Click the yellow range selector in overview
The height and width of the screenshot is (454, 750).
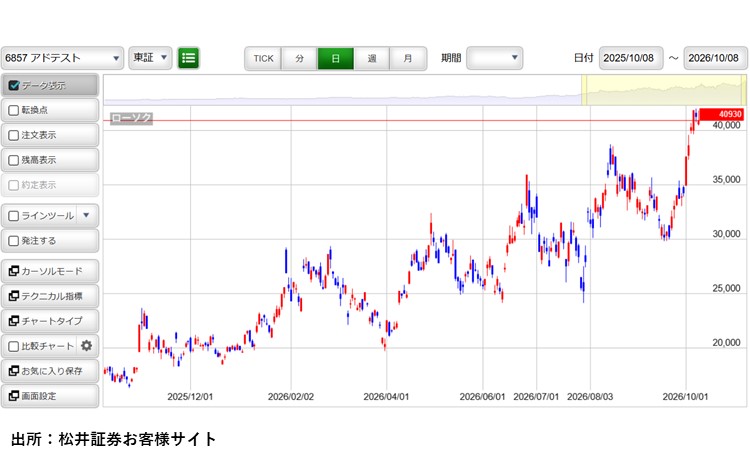pos(663,90)
